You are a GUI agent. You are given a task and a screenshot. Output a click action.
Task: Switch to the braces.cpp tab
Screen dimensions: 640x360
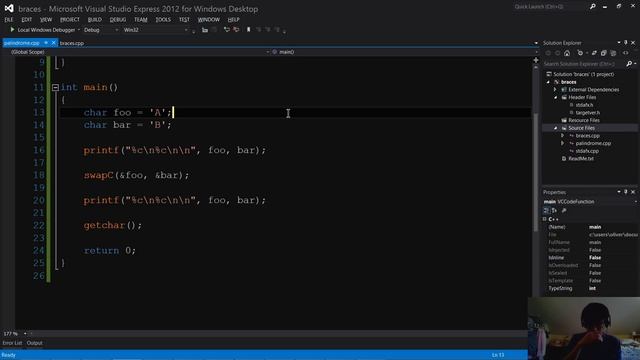click(x=72, y=43)
